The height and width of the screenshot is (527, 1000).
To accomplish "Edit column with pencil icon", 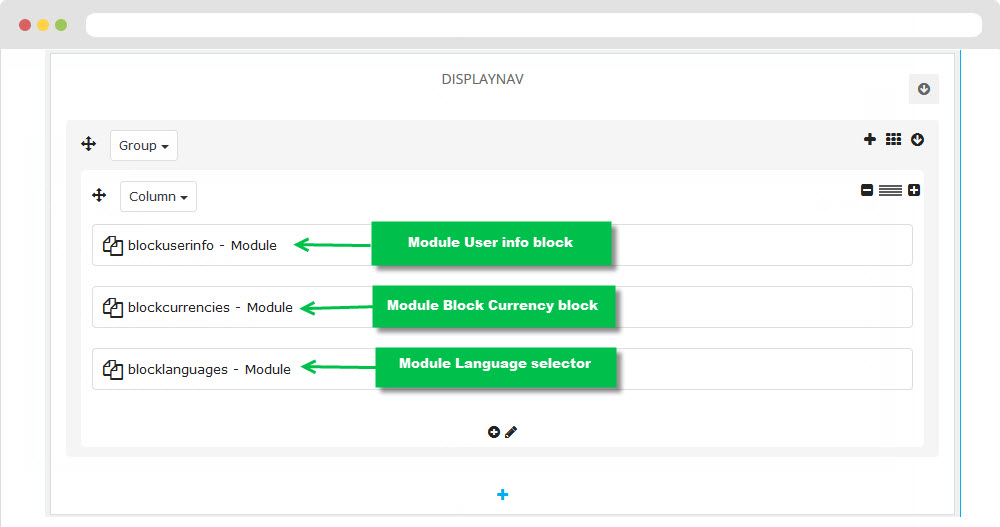I will 511,432.
